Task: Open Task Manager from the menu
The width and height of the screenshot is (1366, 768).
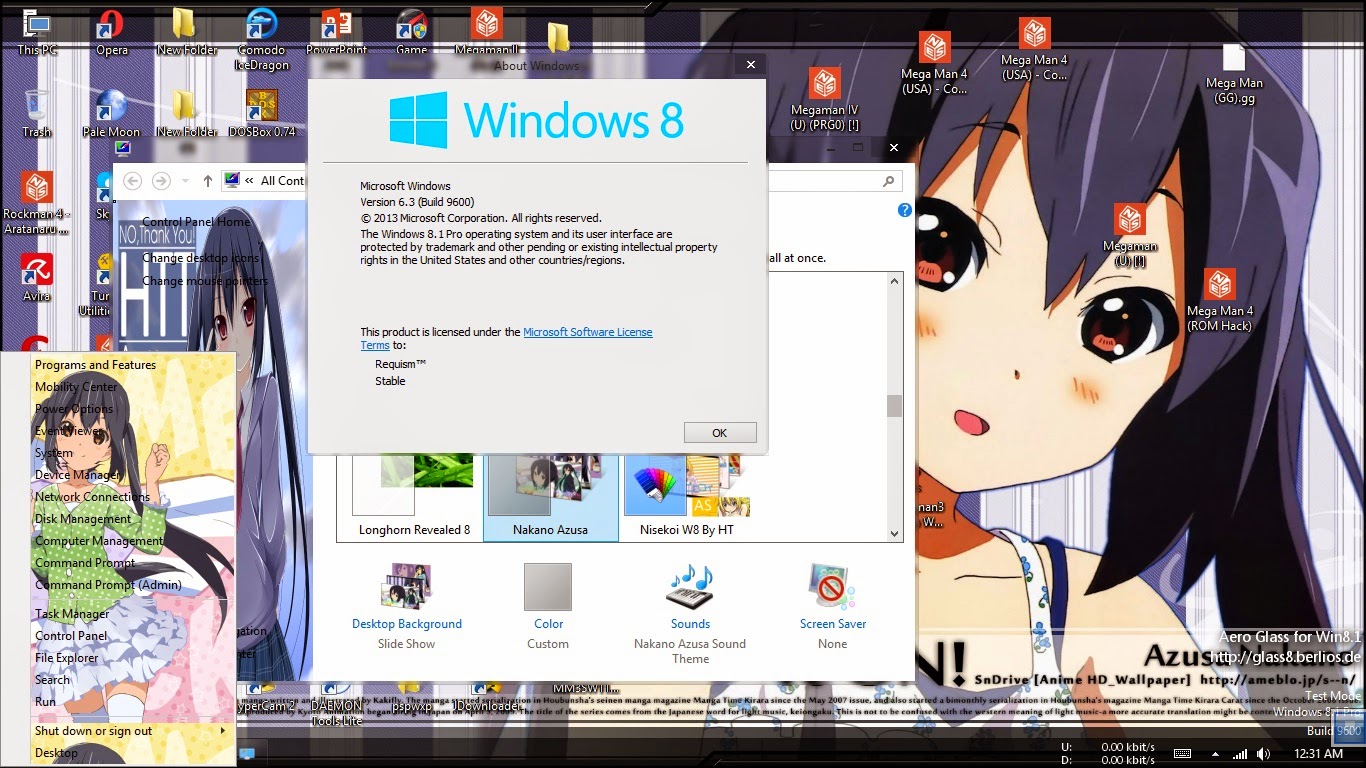Action: pos(72,614)
